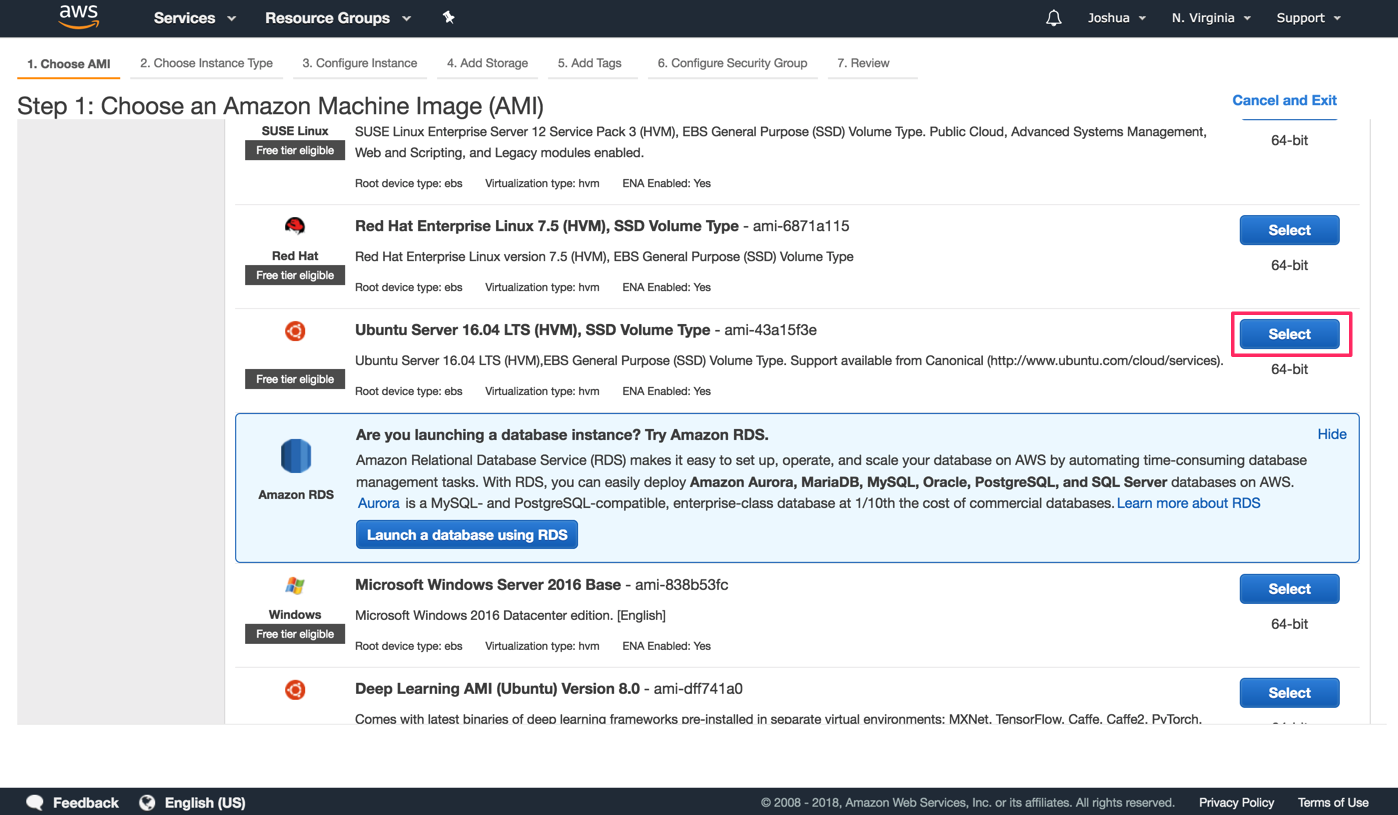Click Free tier eligible badge under SUSE Linux
Viewport: 1398px width, 815px height.
coord(295,150)
